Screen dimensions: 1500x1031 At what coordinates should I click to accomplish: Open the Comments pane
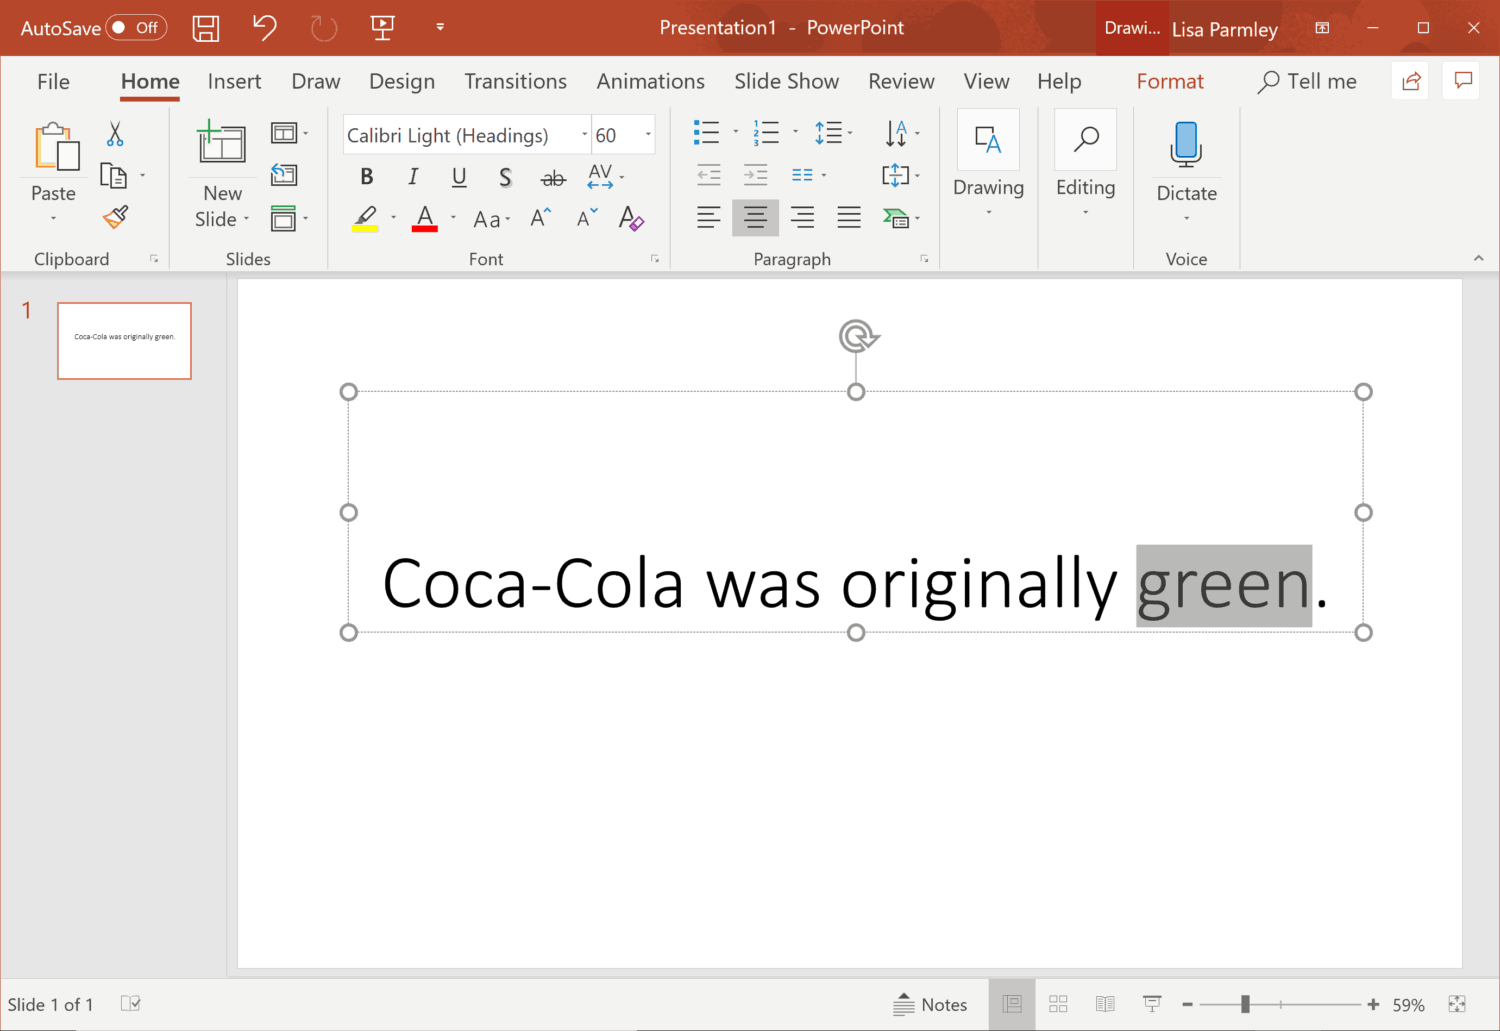click(x=1463, y=81)
